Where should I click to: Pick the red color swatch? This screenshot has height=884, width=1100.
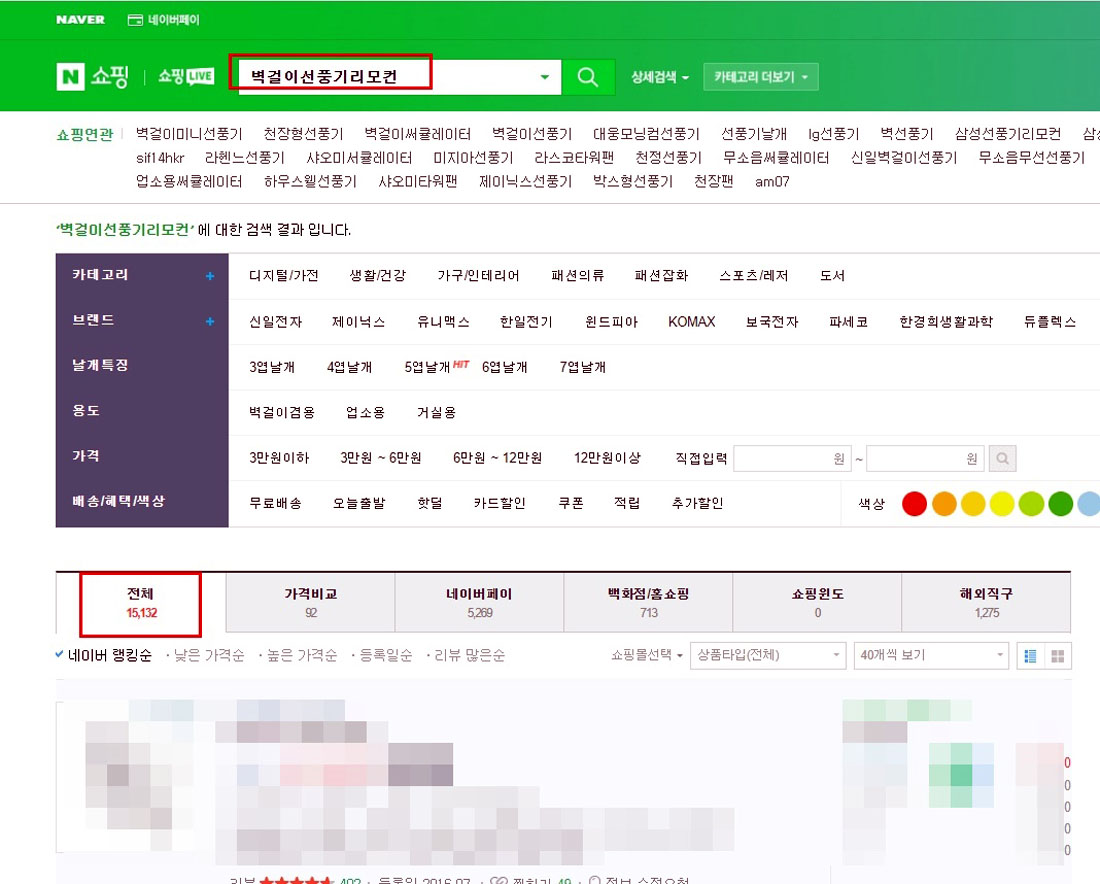[x=914, y=504]
